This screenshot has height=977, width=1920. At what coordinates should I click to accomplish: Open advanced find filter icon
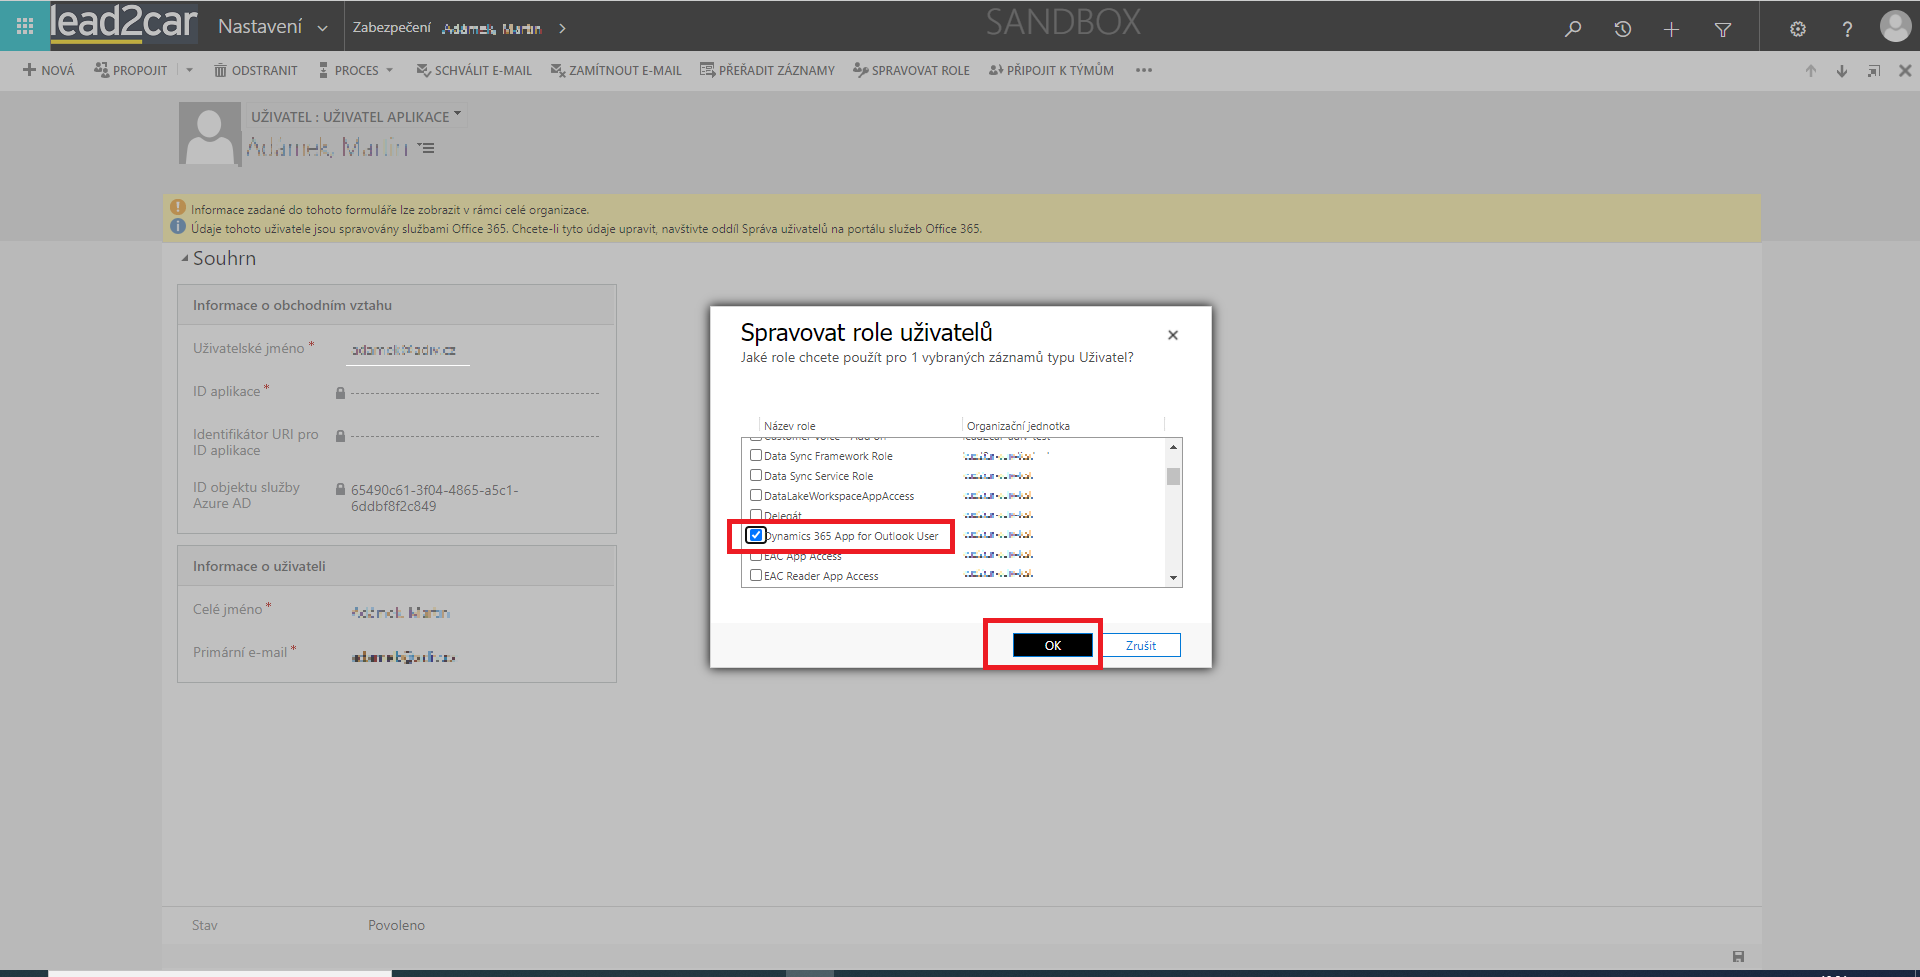coord(1722,29)
